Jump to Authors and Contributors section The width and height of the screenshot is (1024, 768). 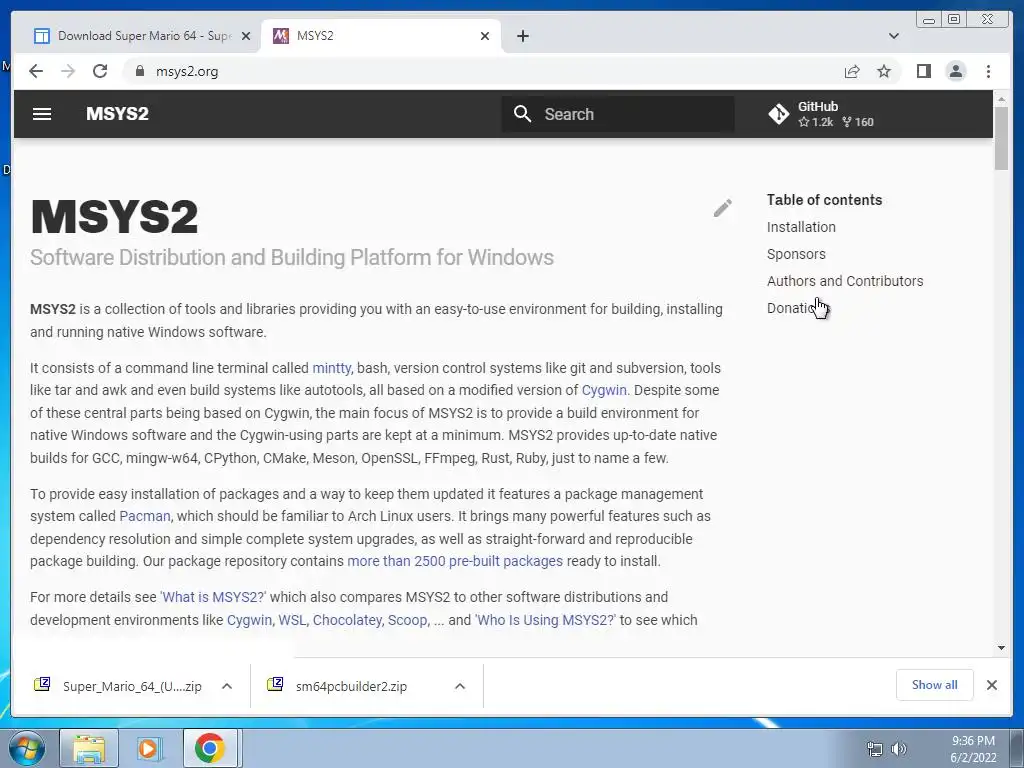click(x=845, y=281)
